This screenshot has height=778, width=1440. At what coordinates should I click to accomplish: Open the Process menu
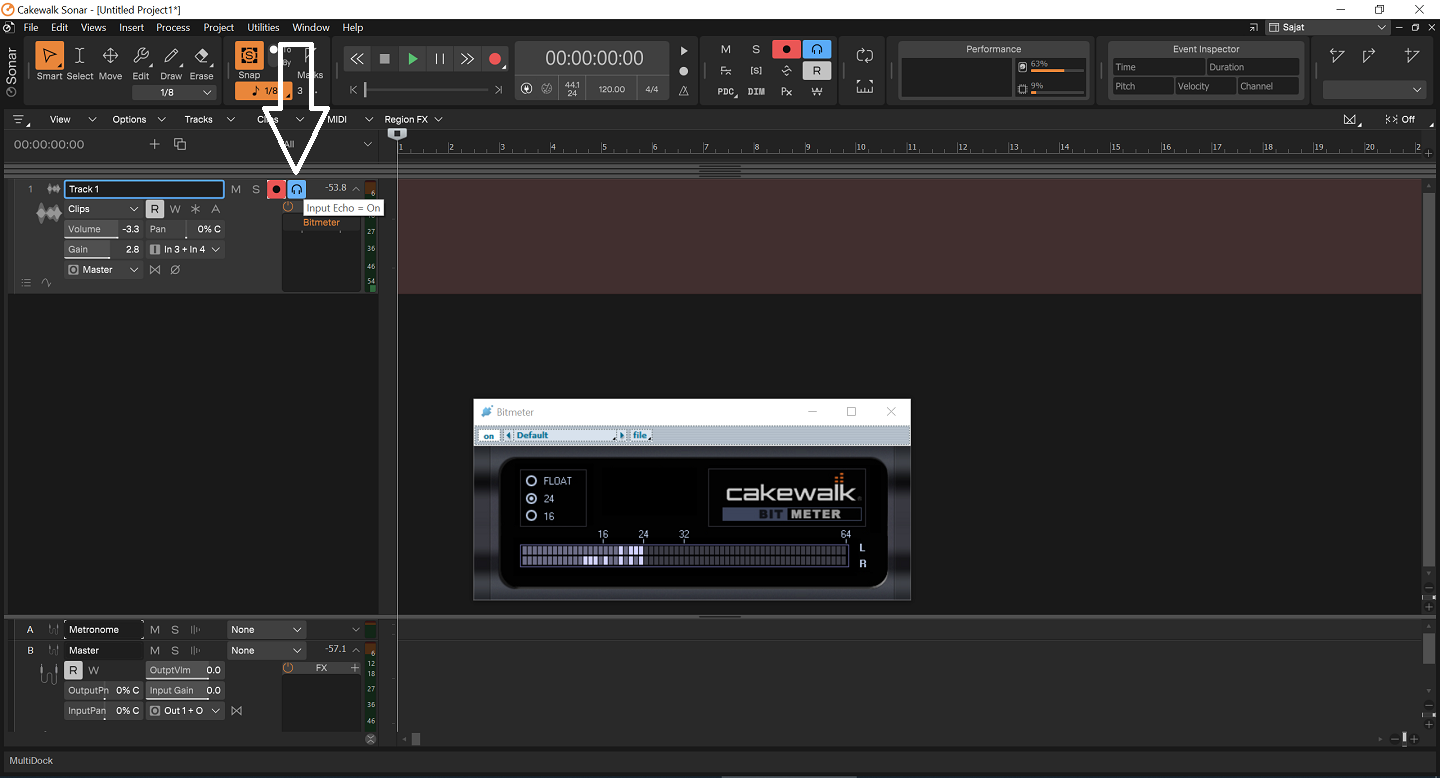[172, 27]
